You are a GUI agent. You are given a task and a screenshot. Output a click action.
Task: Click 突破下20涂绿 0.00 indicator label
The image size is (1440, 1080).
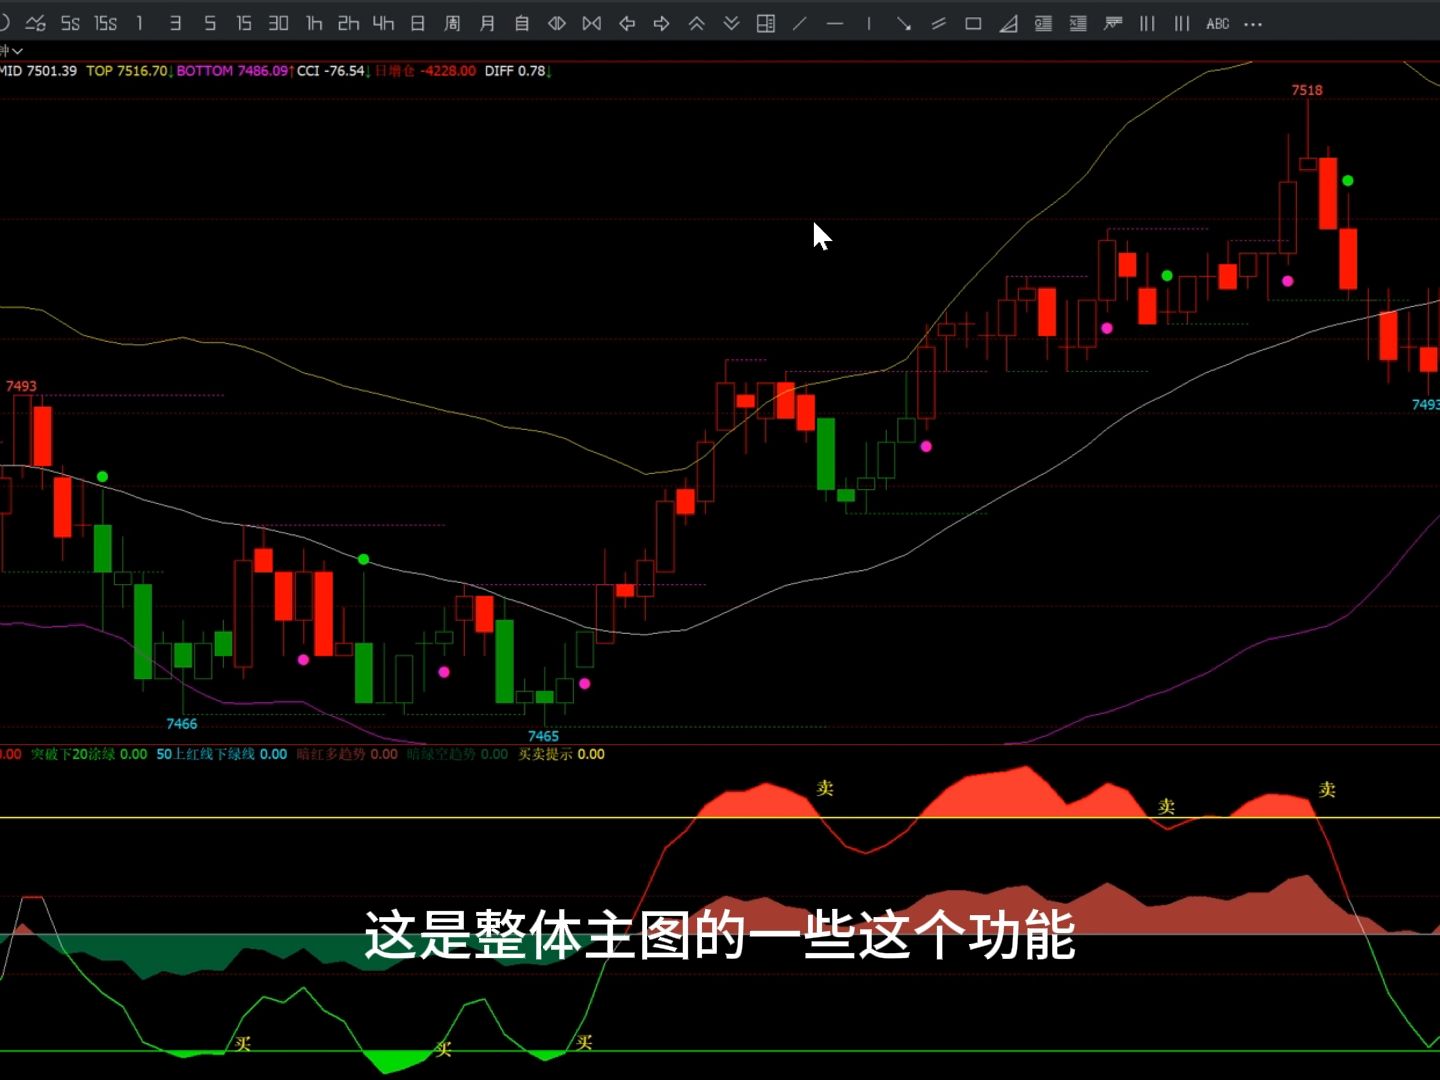coord(89,754)
